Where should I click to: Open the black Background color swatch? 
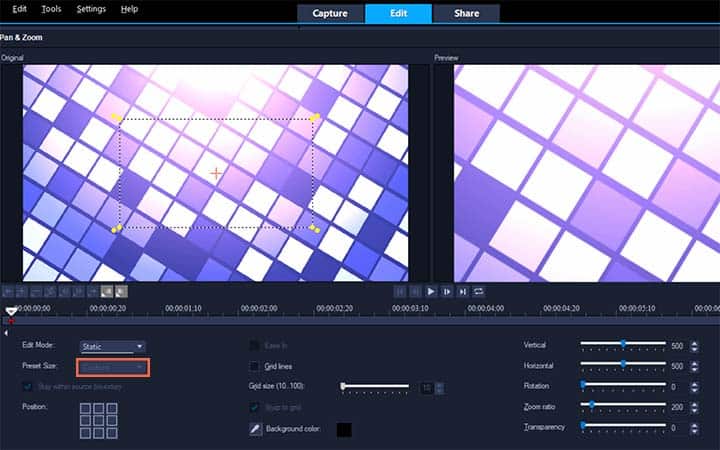coord(344,430)
